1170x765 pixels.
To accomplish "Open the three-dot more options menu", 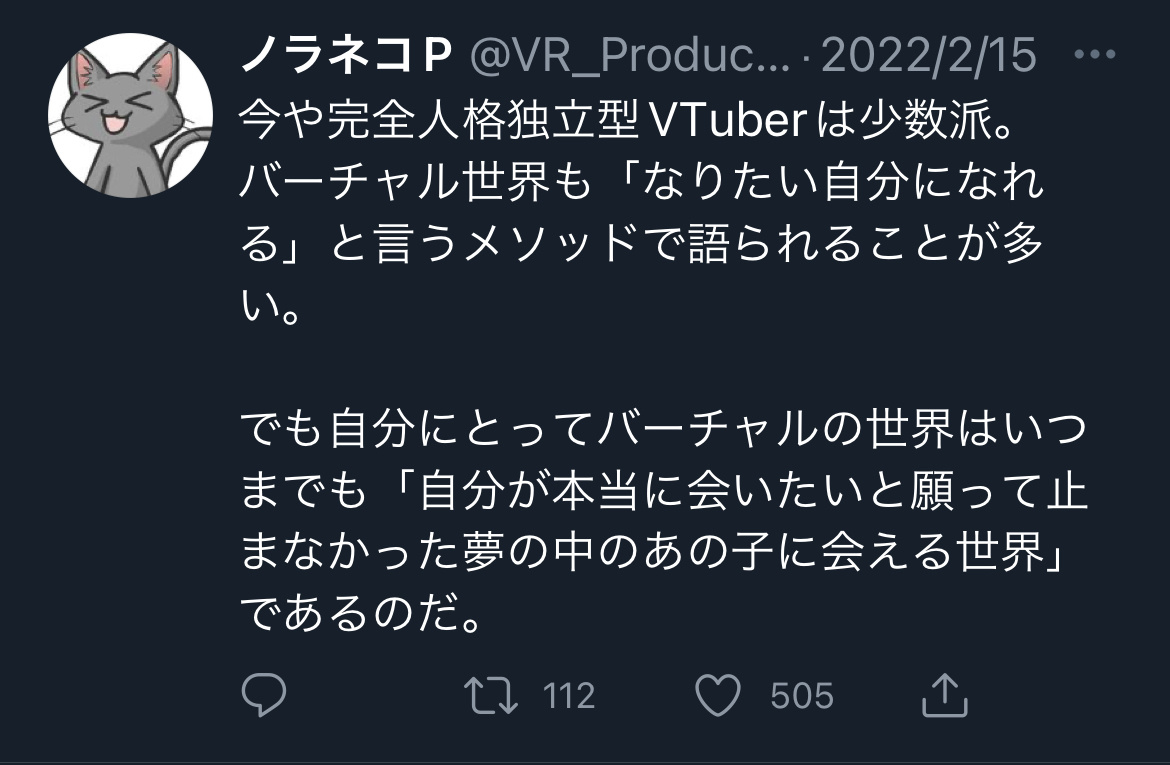I will (1095, 54).
